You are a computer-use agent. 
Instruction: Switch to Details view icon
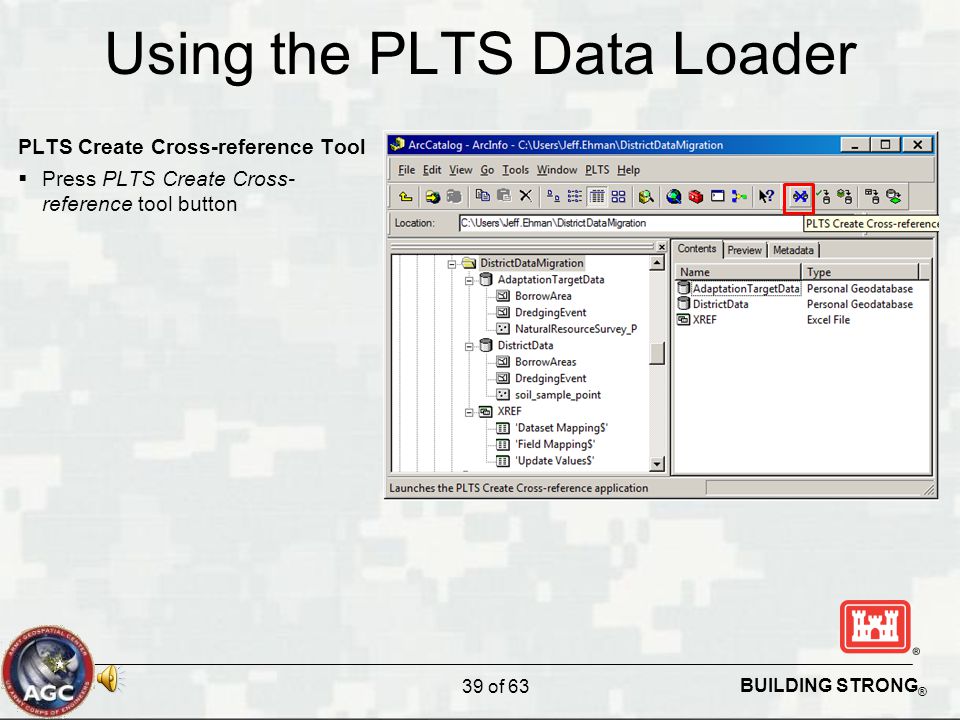(x=597, y=197)
